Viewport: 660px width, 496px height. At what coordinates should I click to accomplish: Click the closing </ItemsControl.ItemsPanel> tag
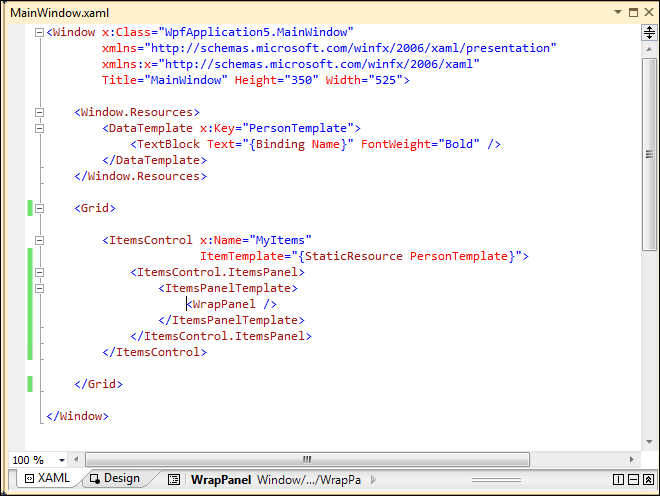coord(221,336)
